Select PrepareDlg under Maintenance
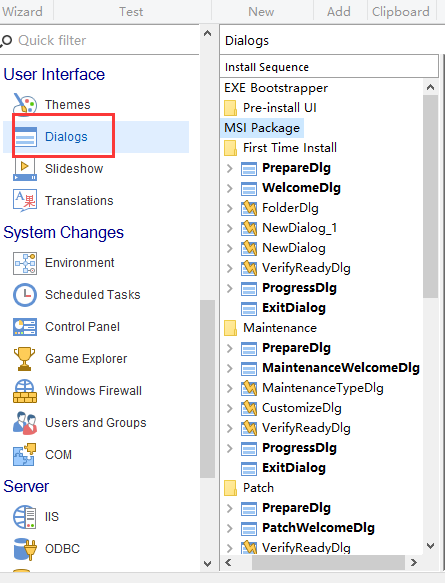The height and width of the screenshot is (583, 445). coord(296,348)
